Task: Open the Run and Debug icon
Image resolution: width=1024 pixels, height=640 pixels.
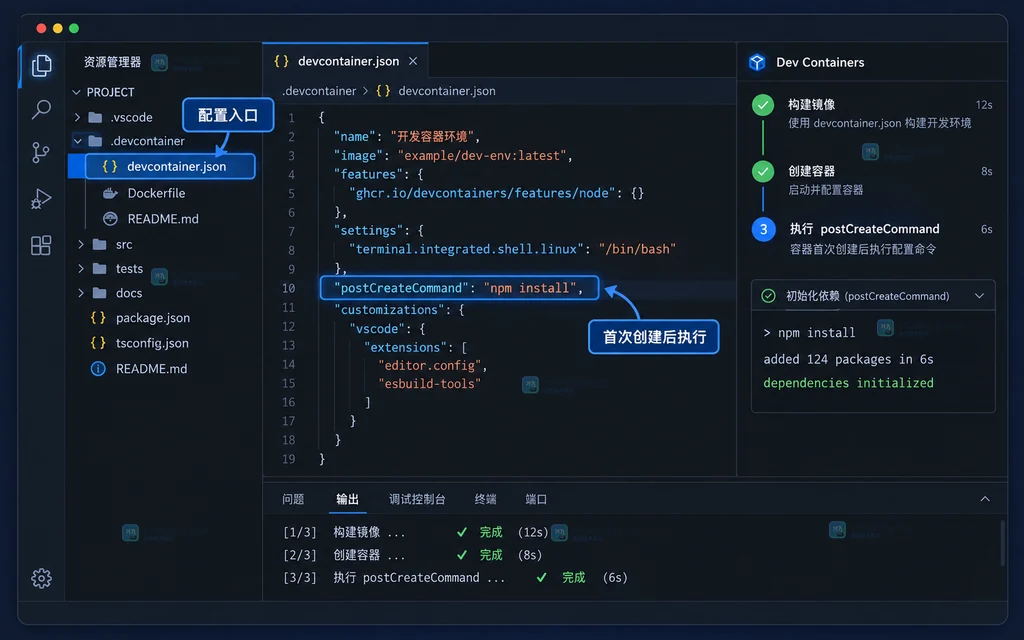Action: coord(40,199)
